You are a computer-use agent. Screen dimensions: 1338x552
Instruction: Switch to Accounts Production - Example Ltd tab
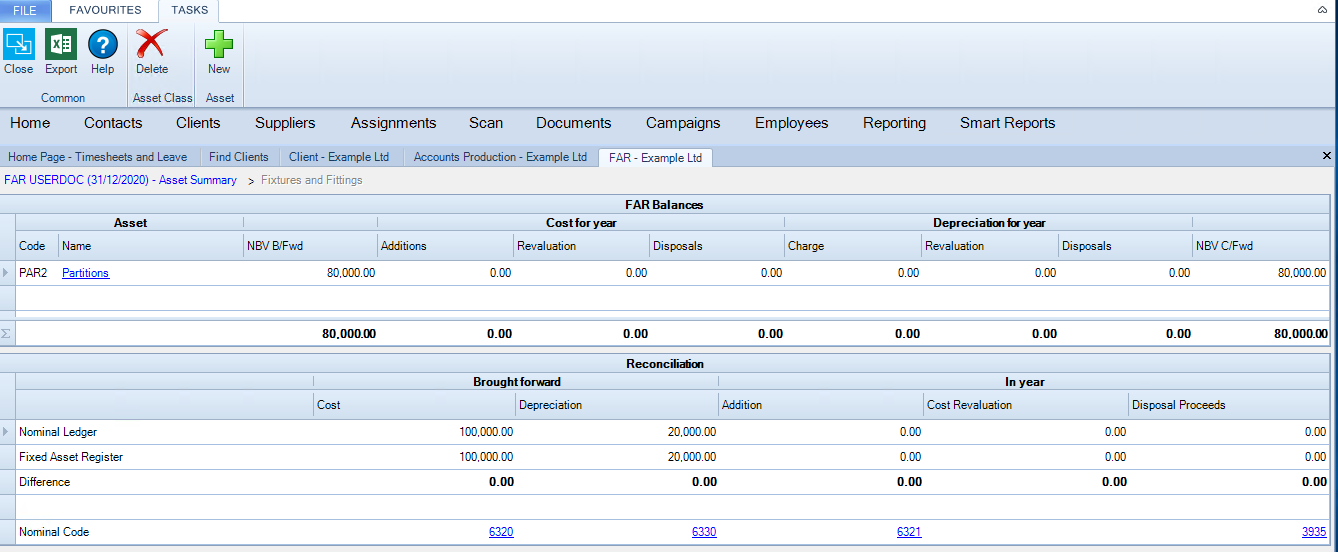click(500, 157)
